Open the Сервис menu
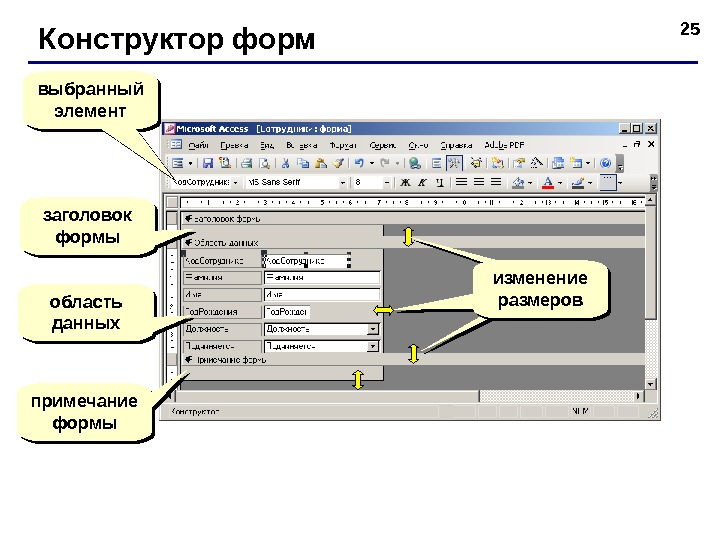 382,145
